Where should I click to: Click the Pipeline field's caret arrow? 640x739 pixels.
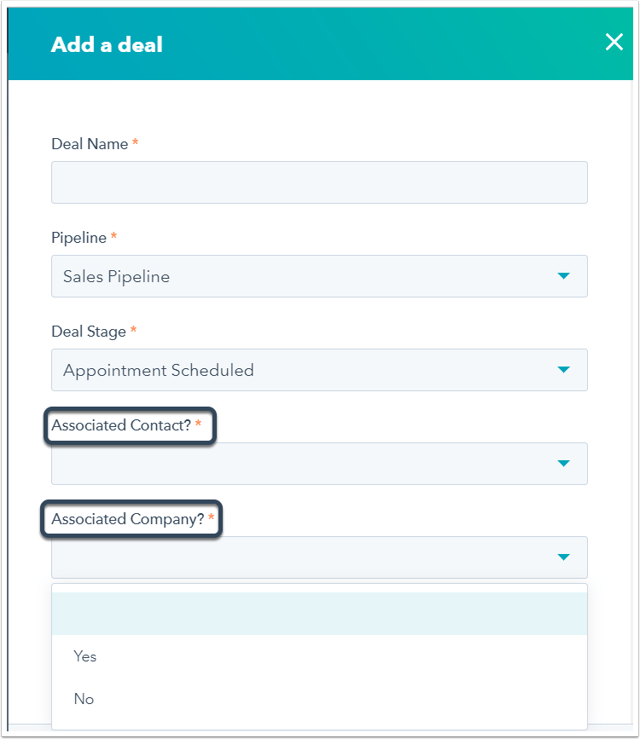tap(564, 276)
